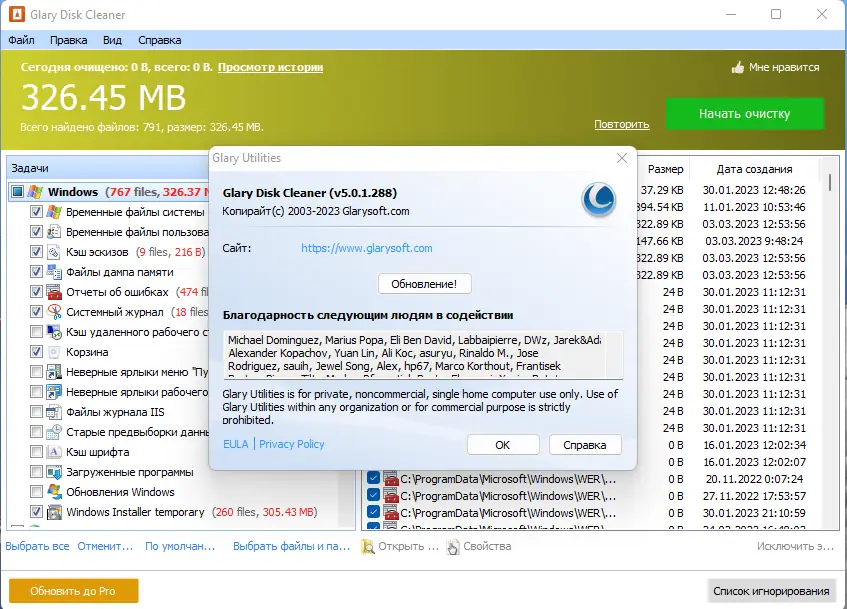Image resolution: width=847 pixels, height=609 pixels.
Task: Click the Старые предвыборки данных icon
Action: pyautogui.click(x=54, y=432)
